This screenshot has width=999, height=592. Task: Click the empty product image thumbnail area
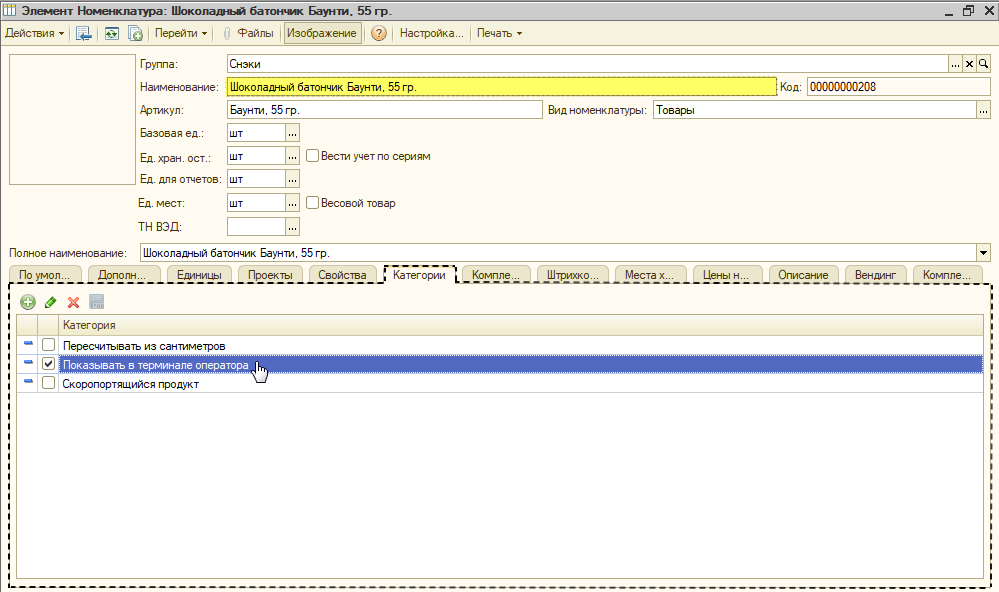72,119
